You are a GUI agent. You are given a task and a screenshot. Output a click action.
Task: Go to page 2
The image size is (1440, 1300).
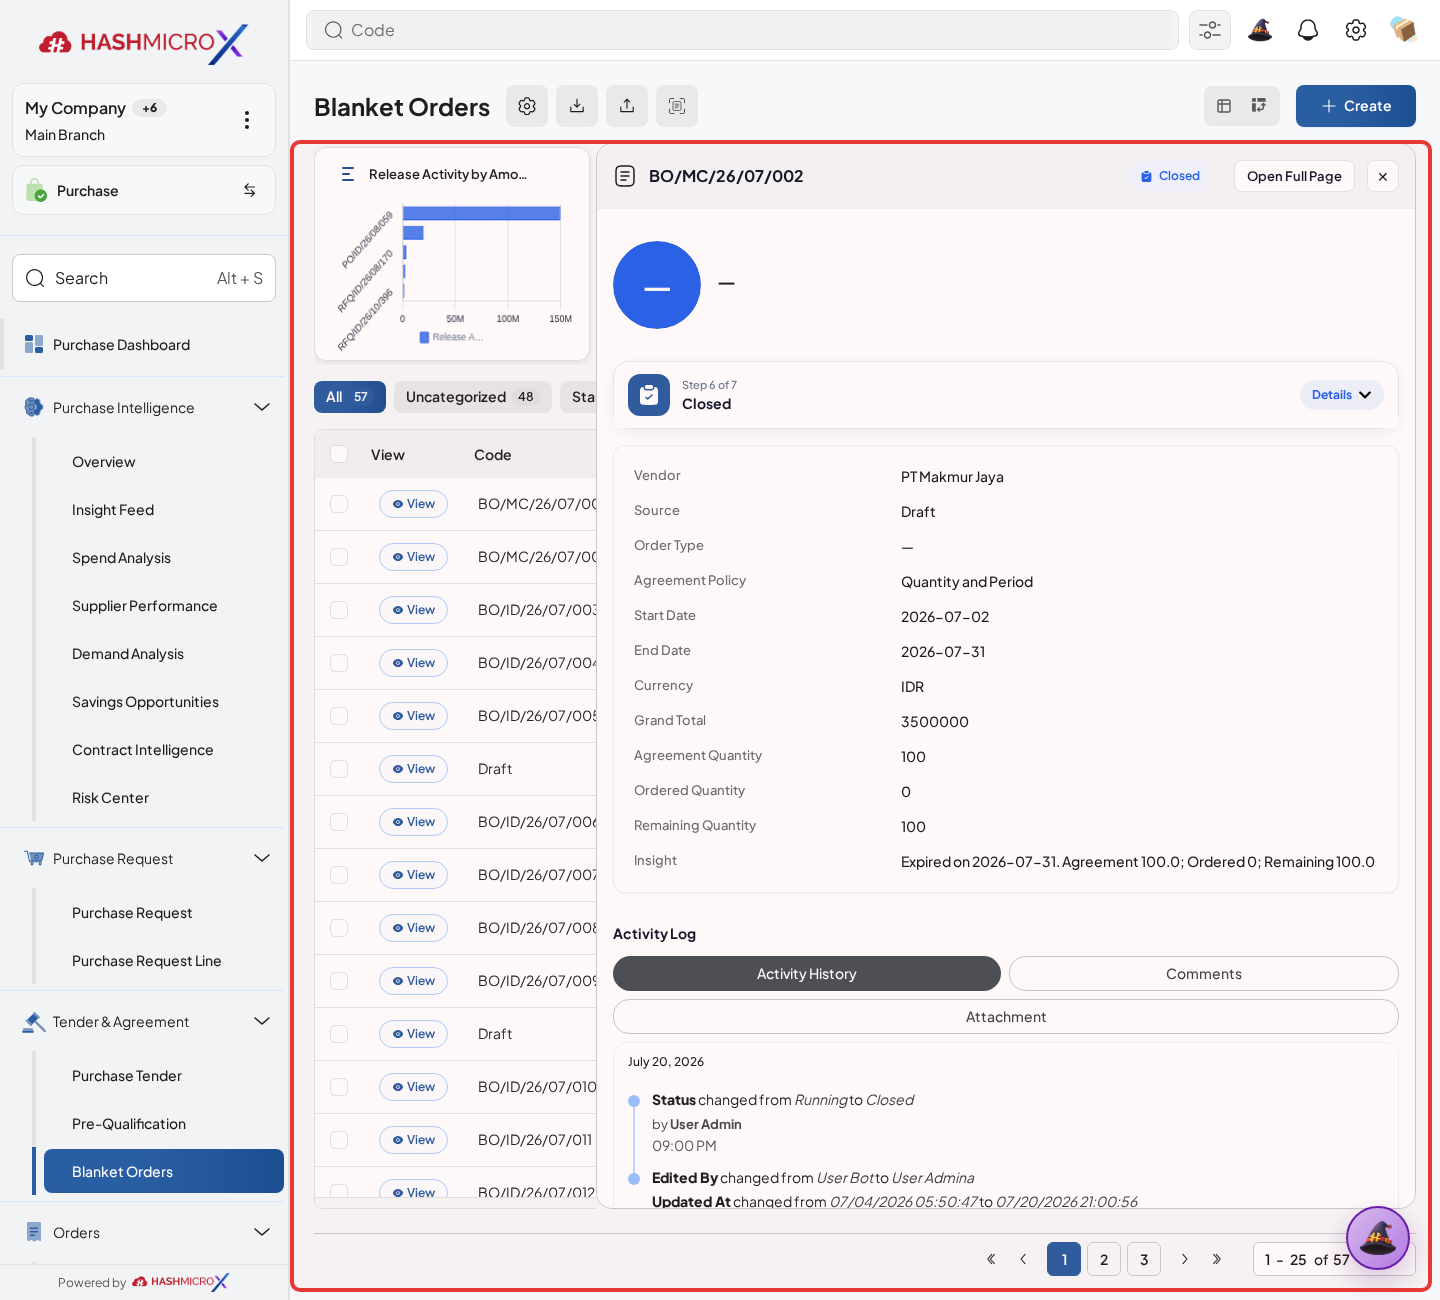[1104, 1259]
